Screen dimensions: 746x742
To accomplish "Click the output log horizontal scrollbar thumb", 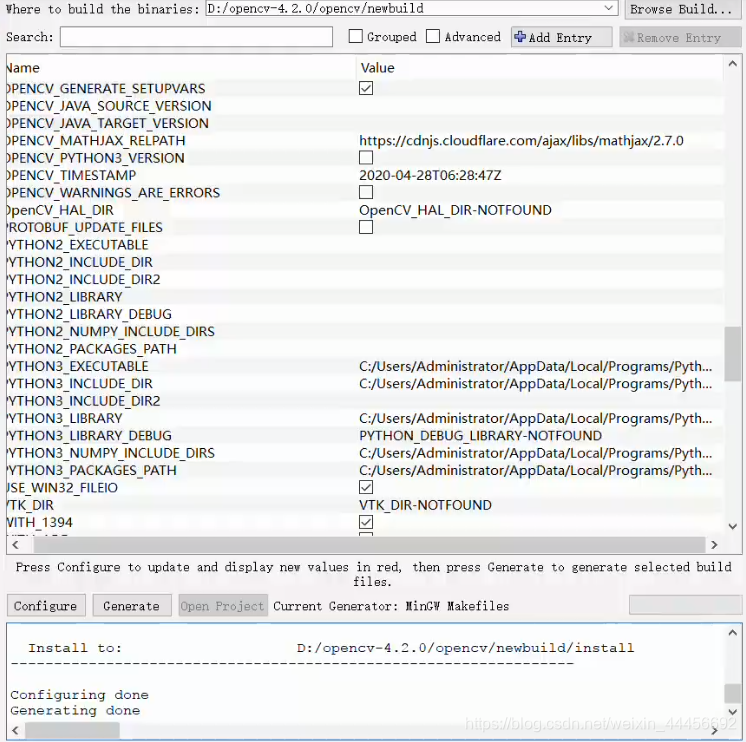I will 72,730.
